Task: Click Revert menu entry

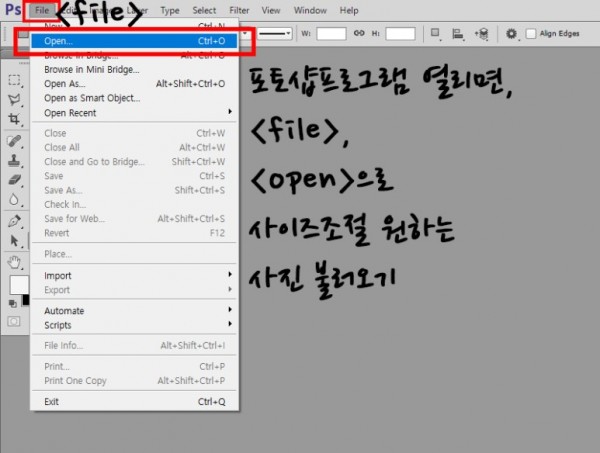Action: [x=134, y=233]
